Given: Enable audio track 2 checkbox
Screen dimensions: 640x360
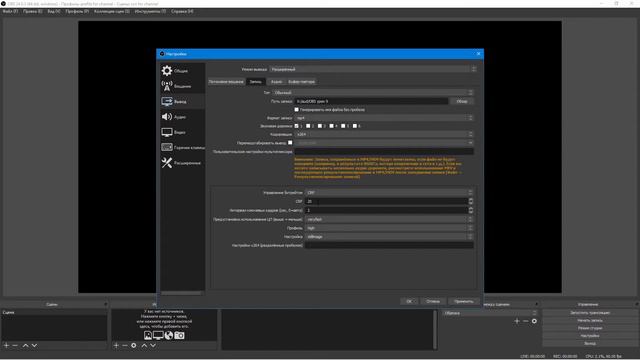Looking at the screenshot, I should (x=308, y=126).
